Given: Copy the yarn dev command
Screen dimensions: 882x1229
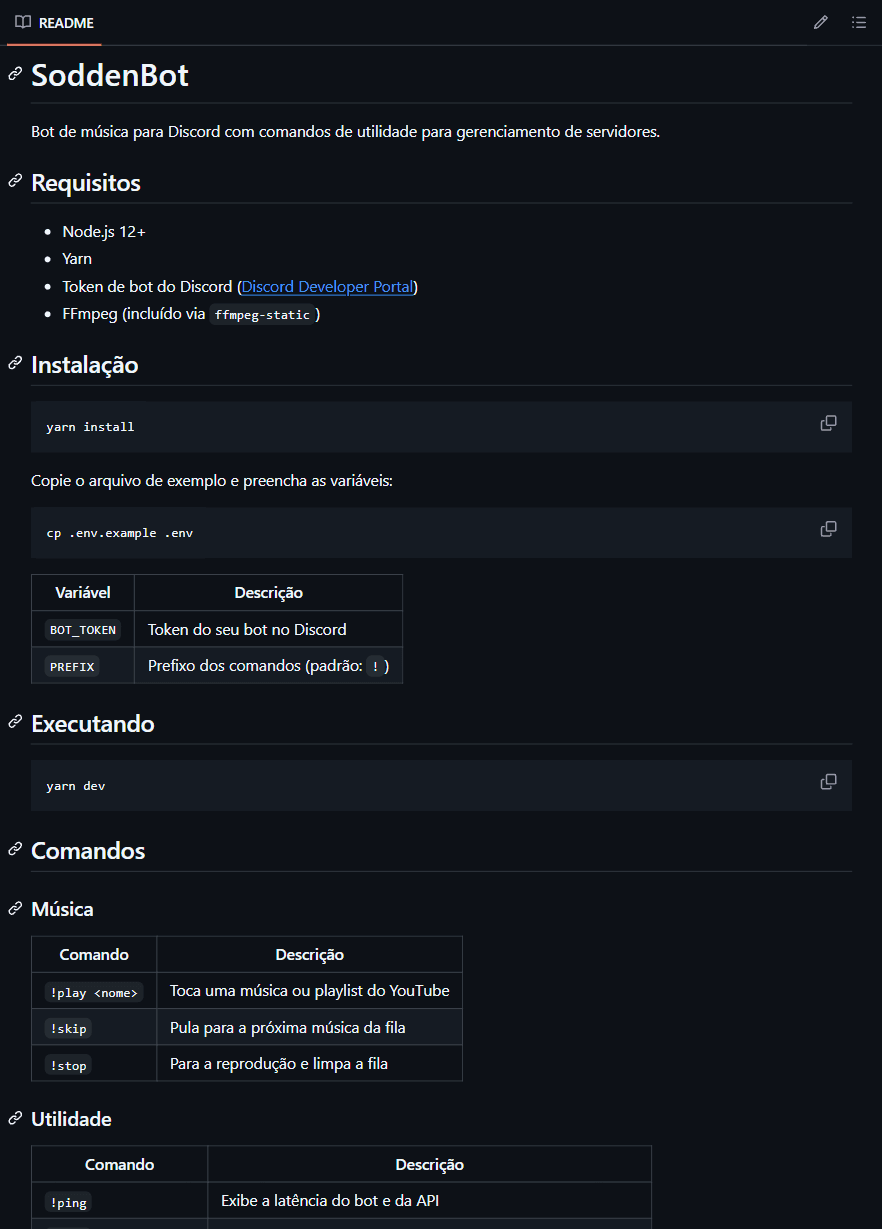Looking at the screenshot, I should point(828,782).
